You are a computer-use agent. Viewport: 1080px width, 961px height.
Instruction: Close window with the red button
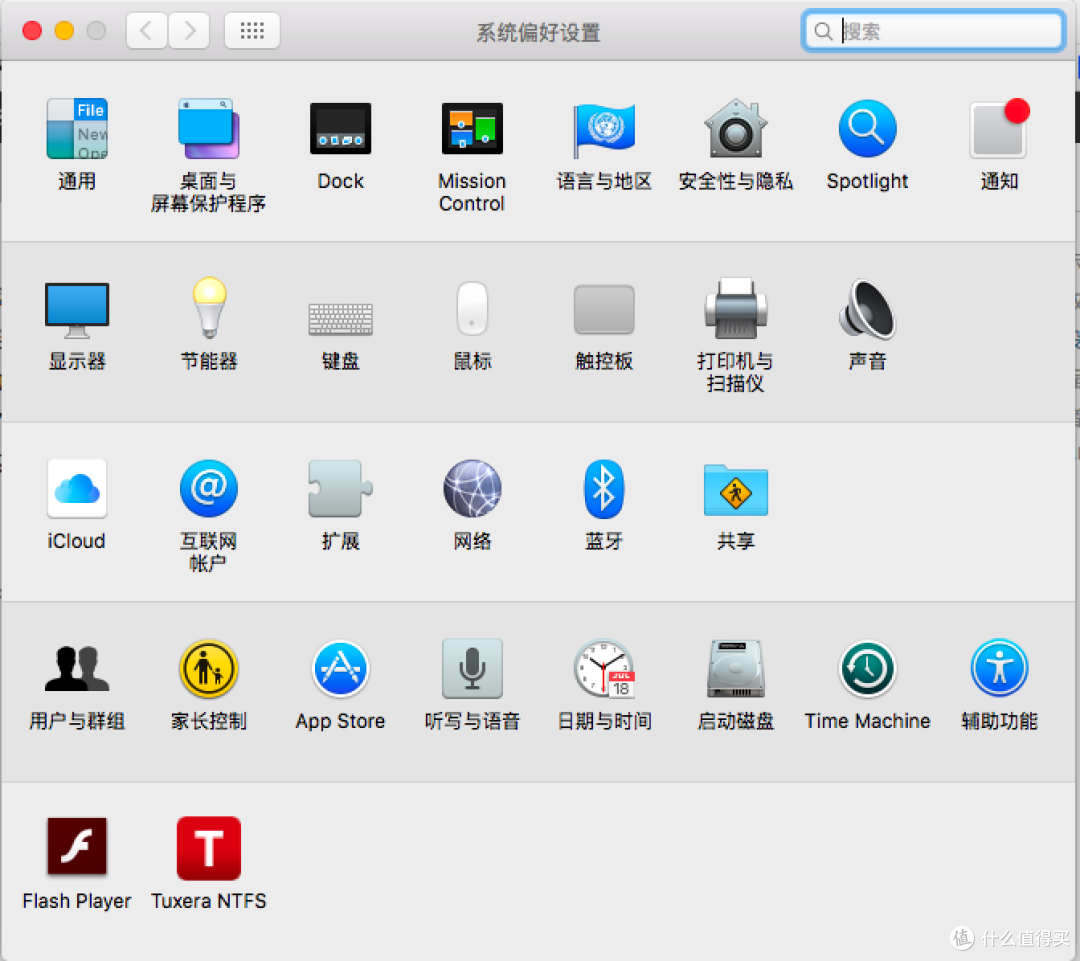pos(32,31)
